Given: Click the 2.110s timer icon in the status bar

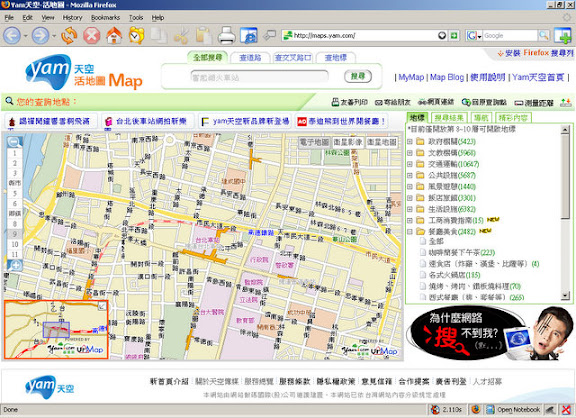Looking at the screenshot, I should [x=435, y=409].
